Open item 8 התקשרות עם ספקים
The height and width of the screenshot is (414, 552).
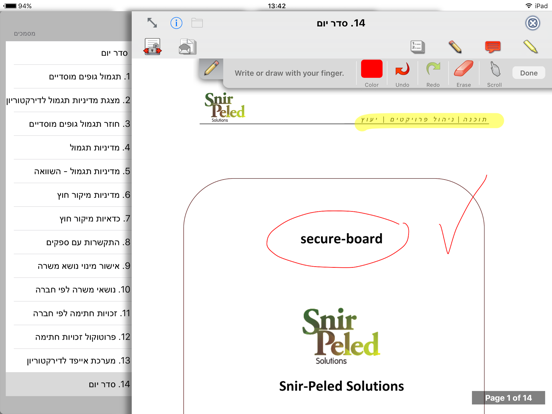click(x=69, y=242)
